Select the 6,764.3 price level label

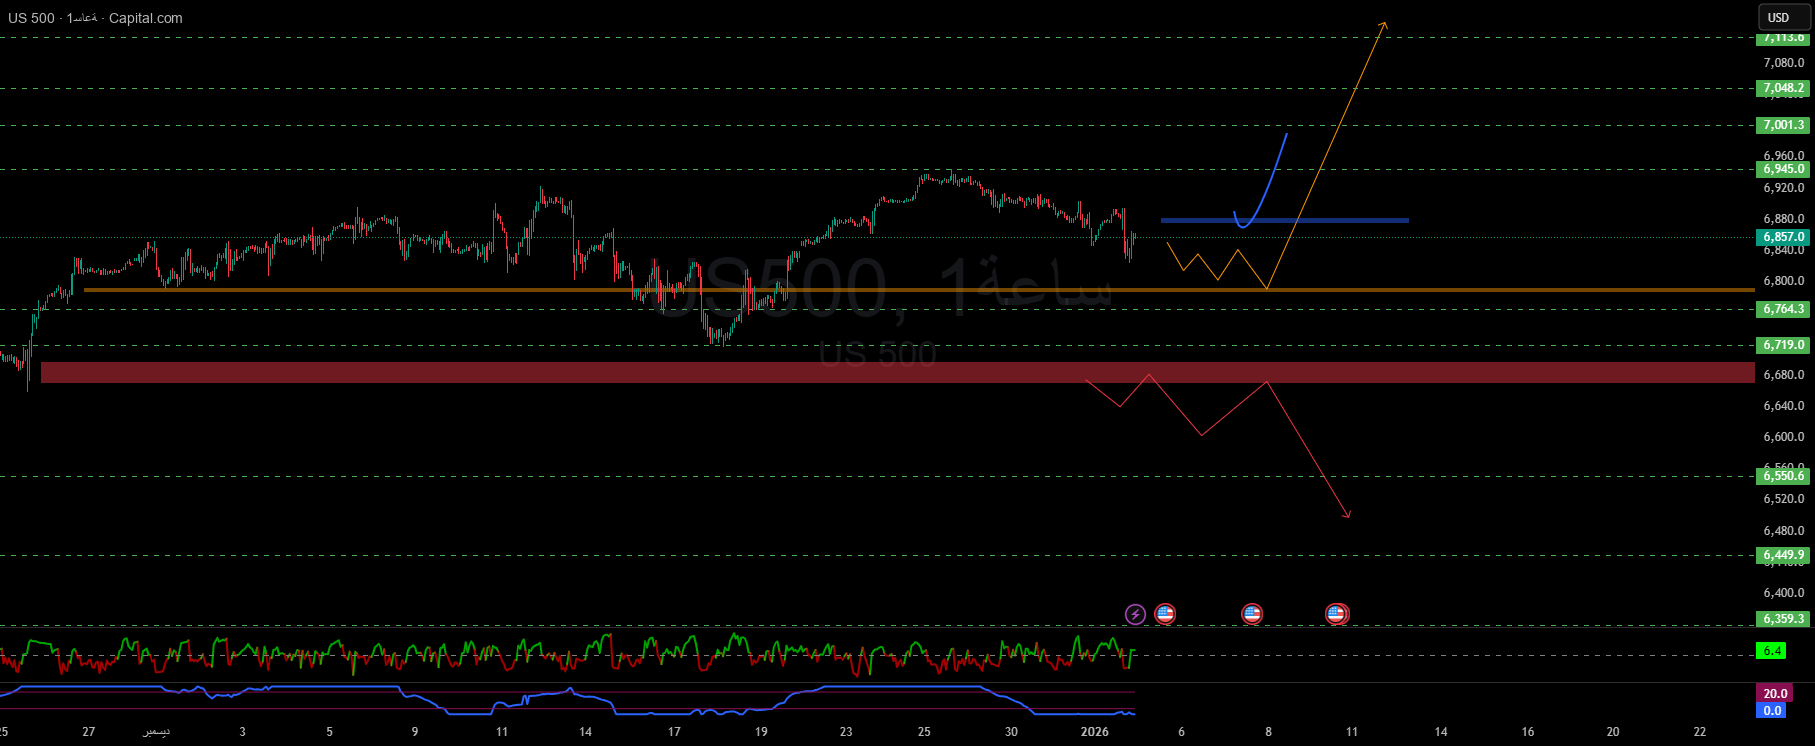point(1783,309)
